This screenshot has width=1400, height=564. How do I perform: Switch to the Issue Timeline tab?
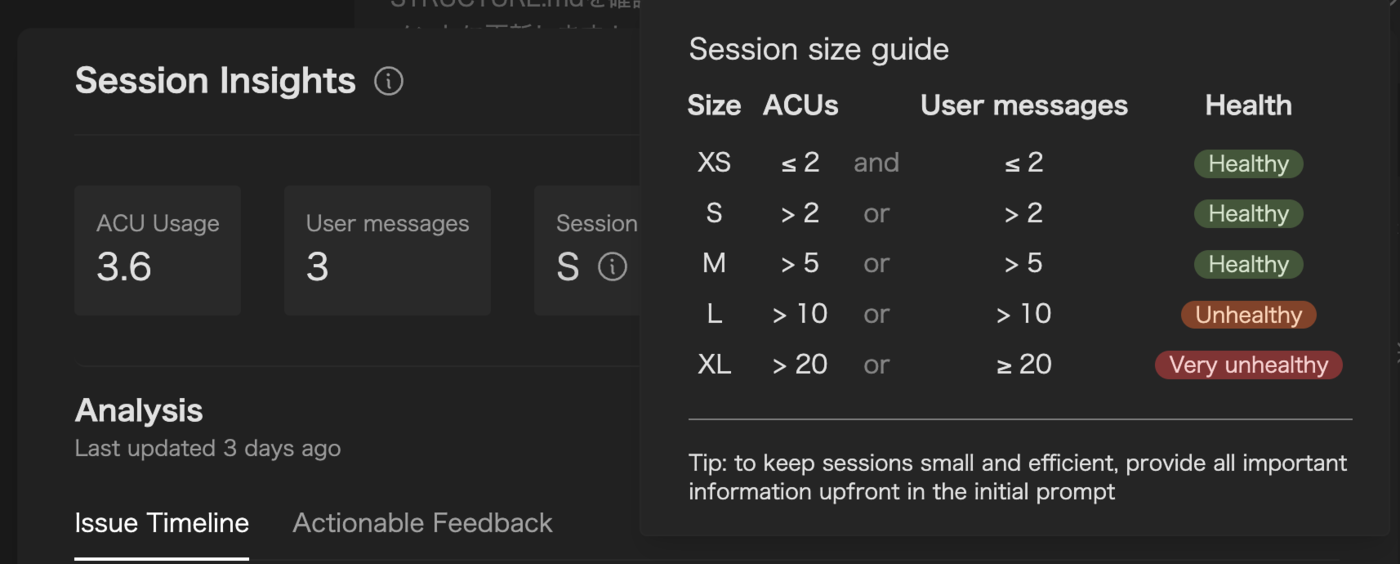coord(162,523)
